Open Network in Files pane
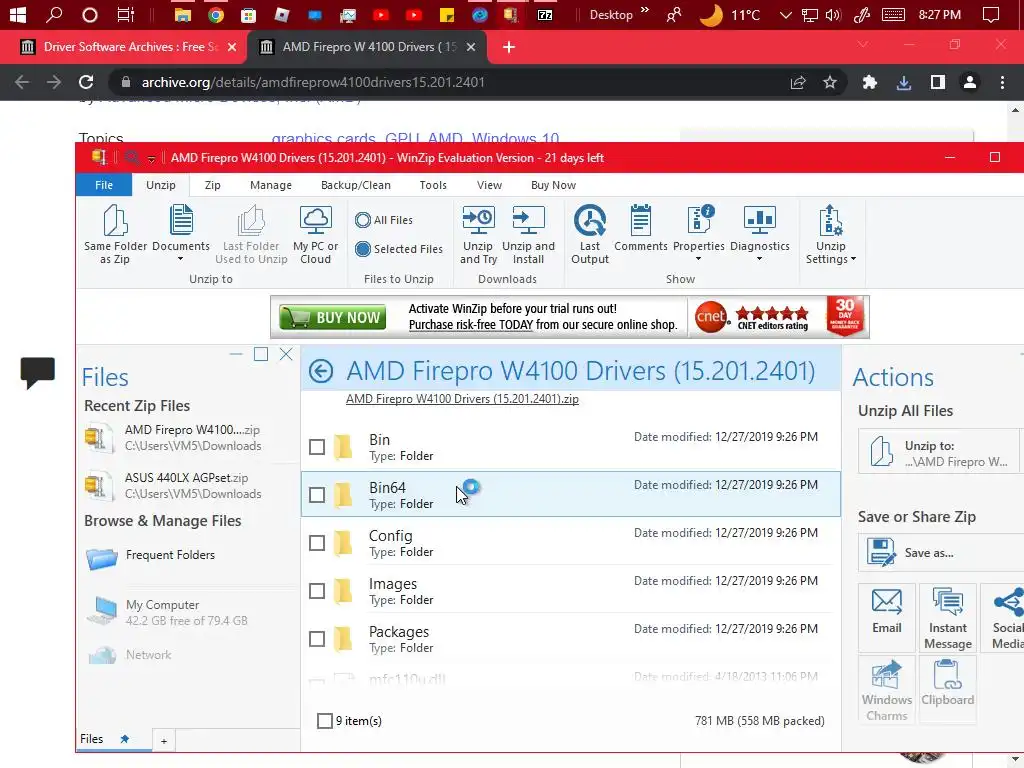 (x=129, y=654)
